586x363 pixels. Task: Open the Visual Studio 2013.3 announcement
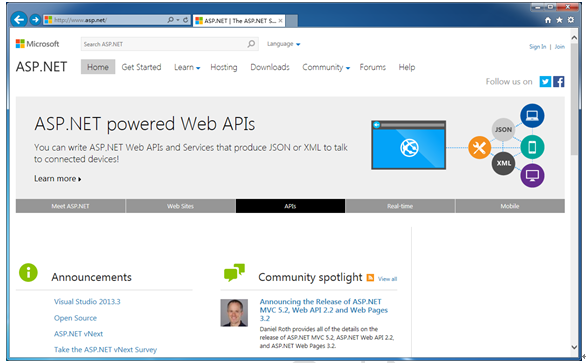[x=87, y=302]
